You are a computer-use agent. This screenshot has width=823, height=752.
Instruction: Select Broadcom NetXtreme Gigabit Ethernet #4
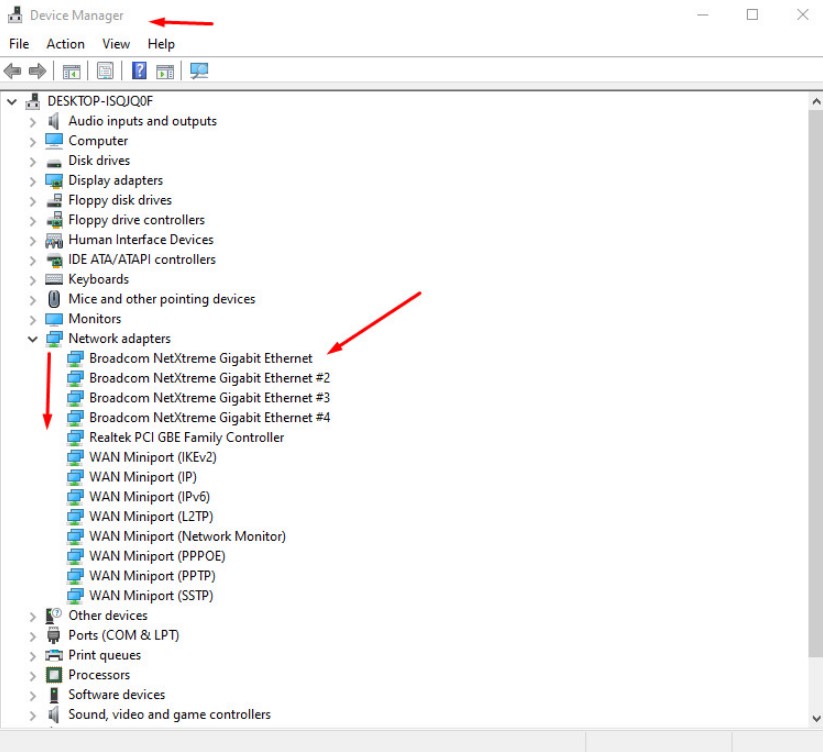pyautogui.click(x=209, y=418)
